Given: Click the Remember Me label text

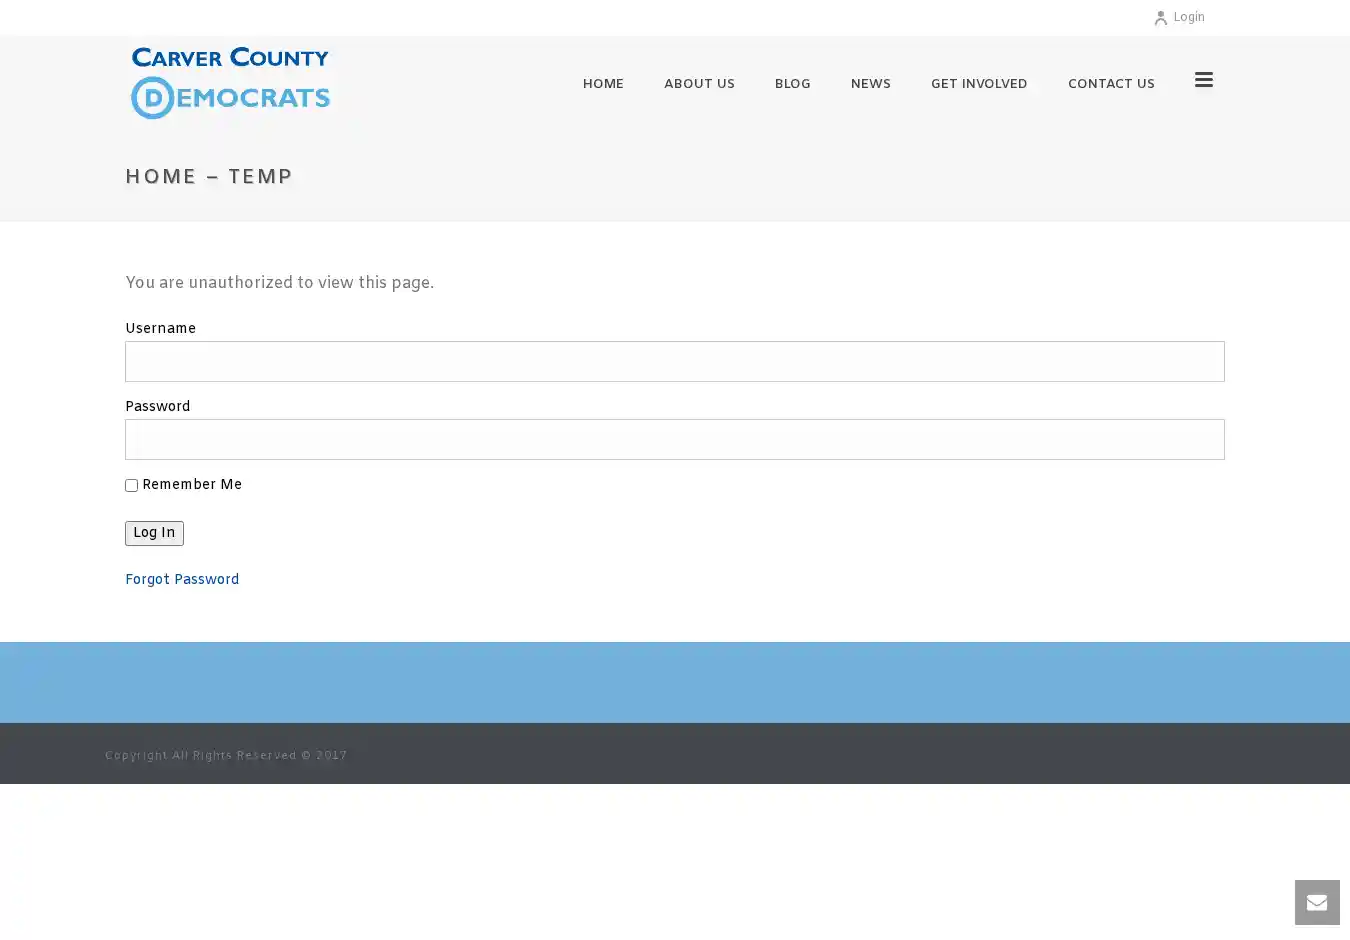Looking at the screenshot, I should point(192,485).
